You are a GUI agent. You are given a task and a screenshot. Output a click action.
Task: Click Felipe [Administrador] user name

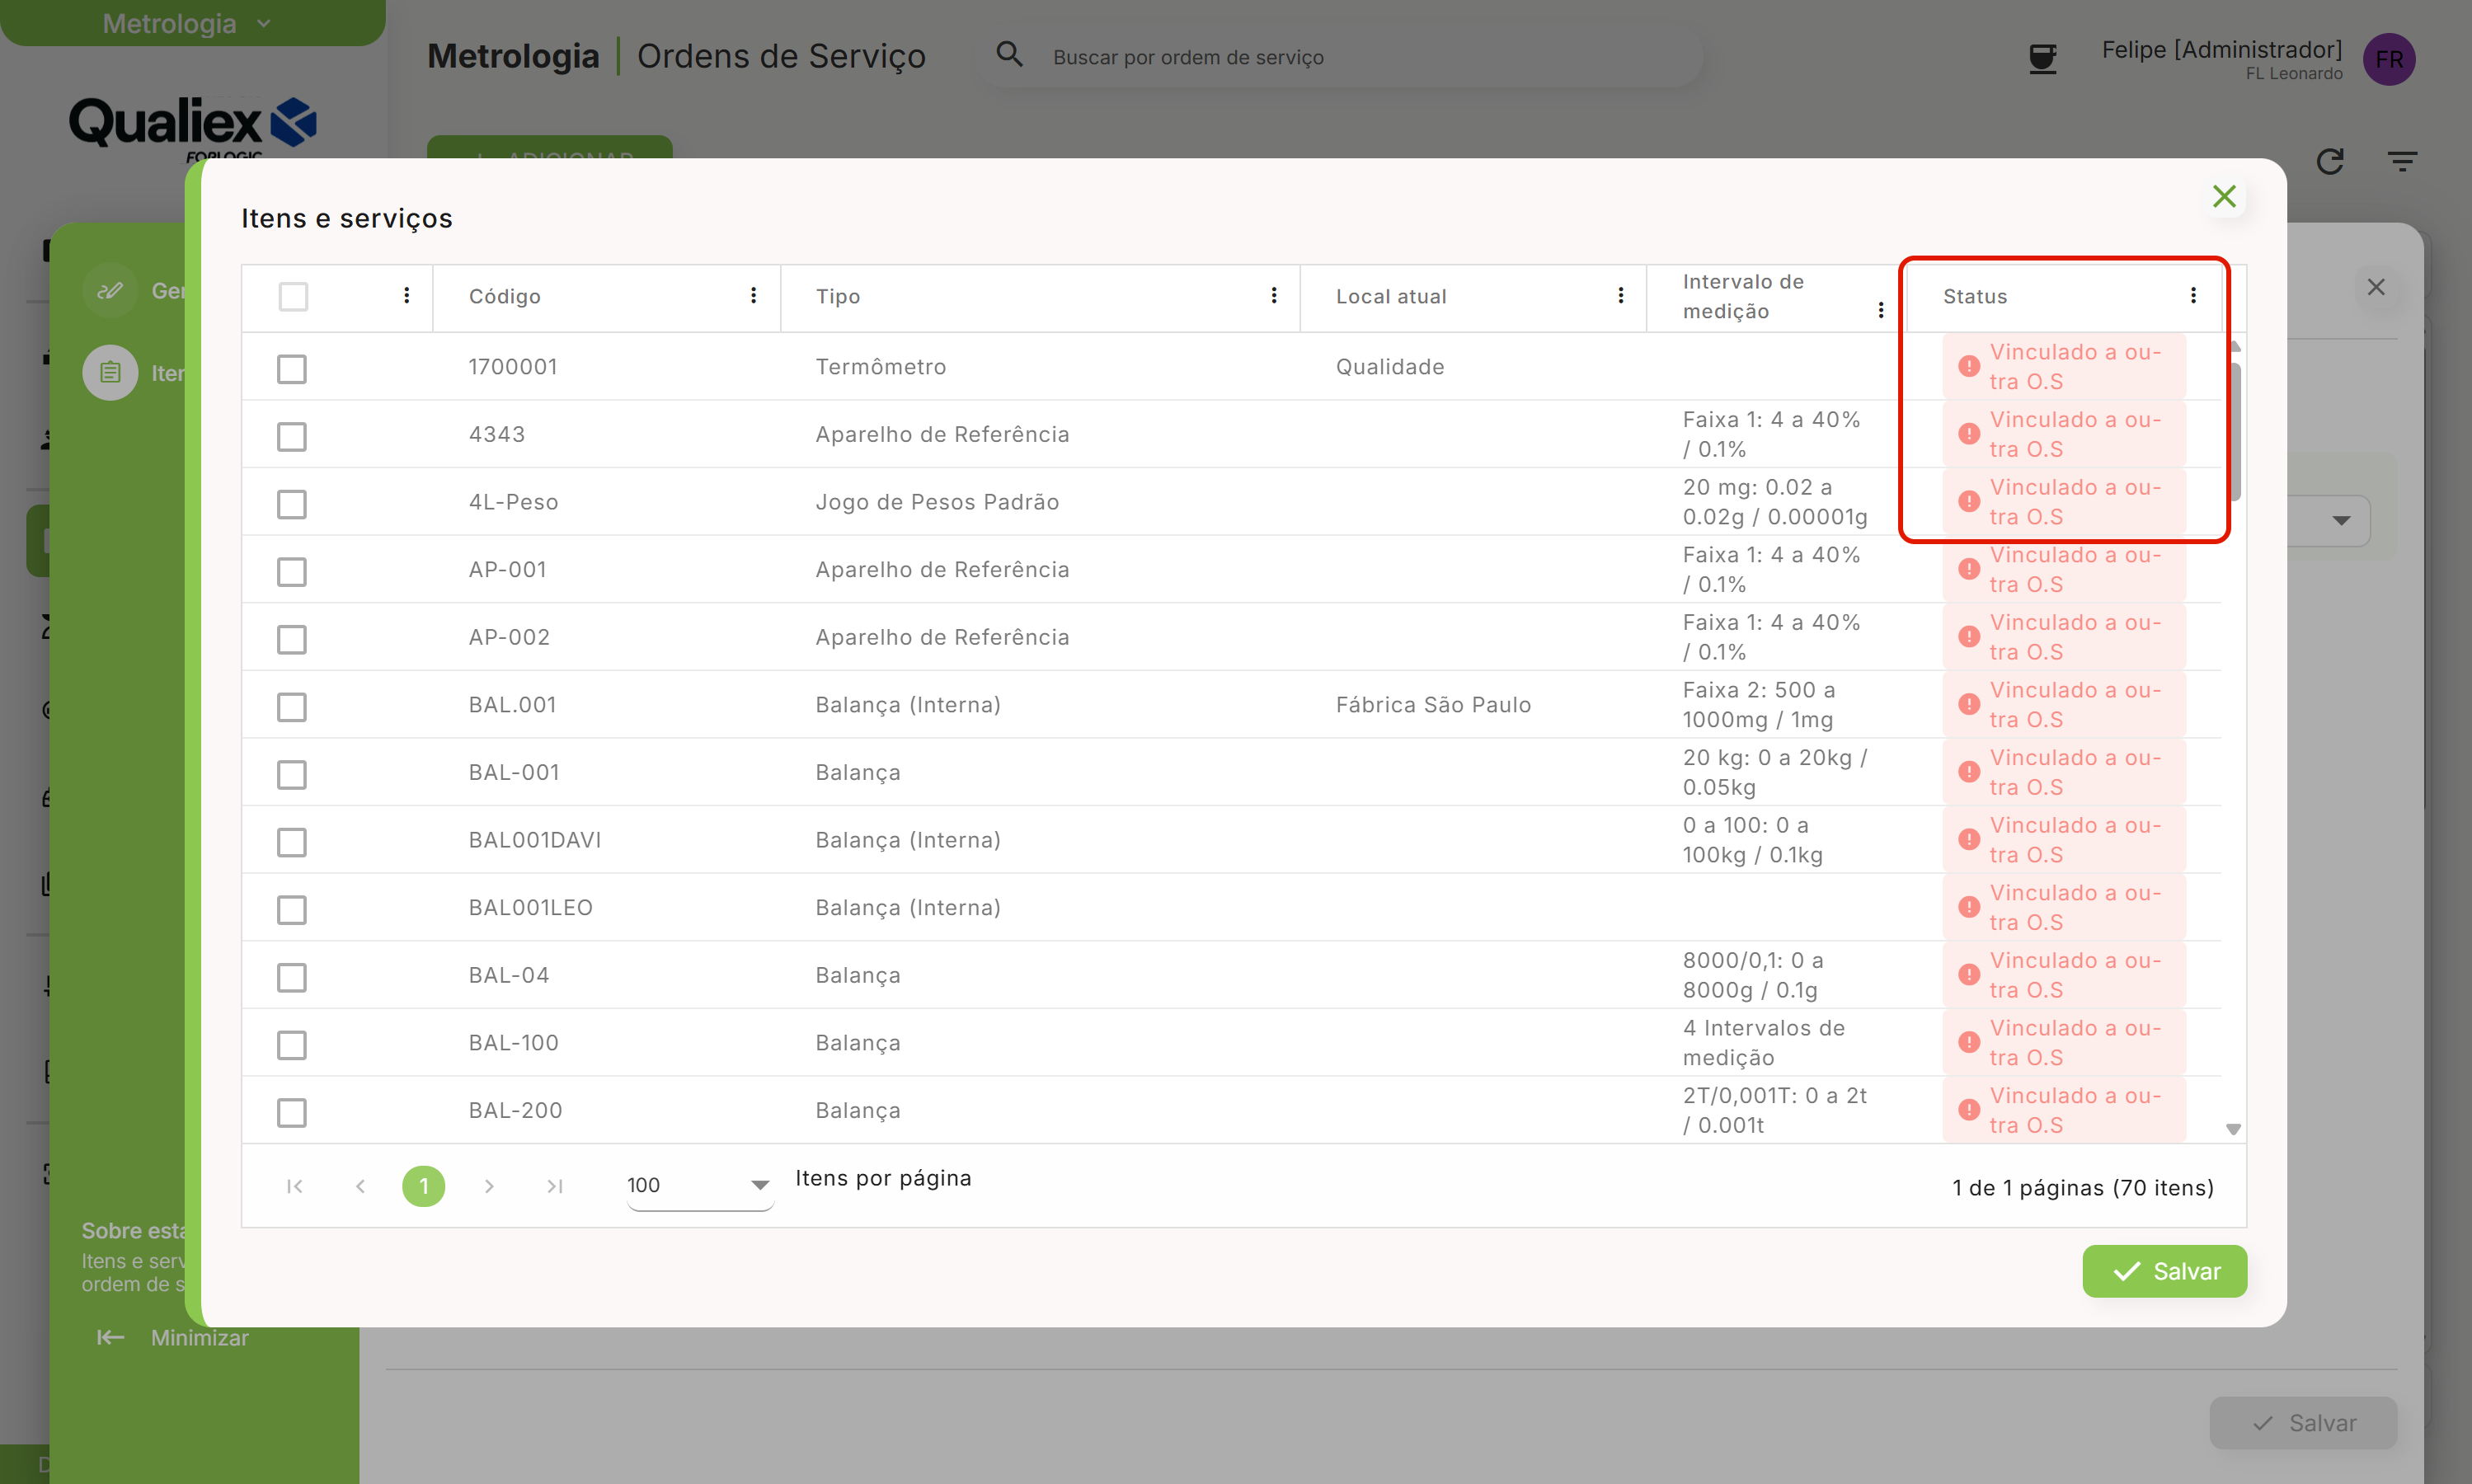2221,50
